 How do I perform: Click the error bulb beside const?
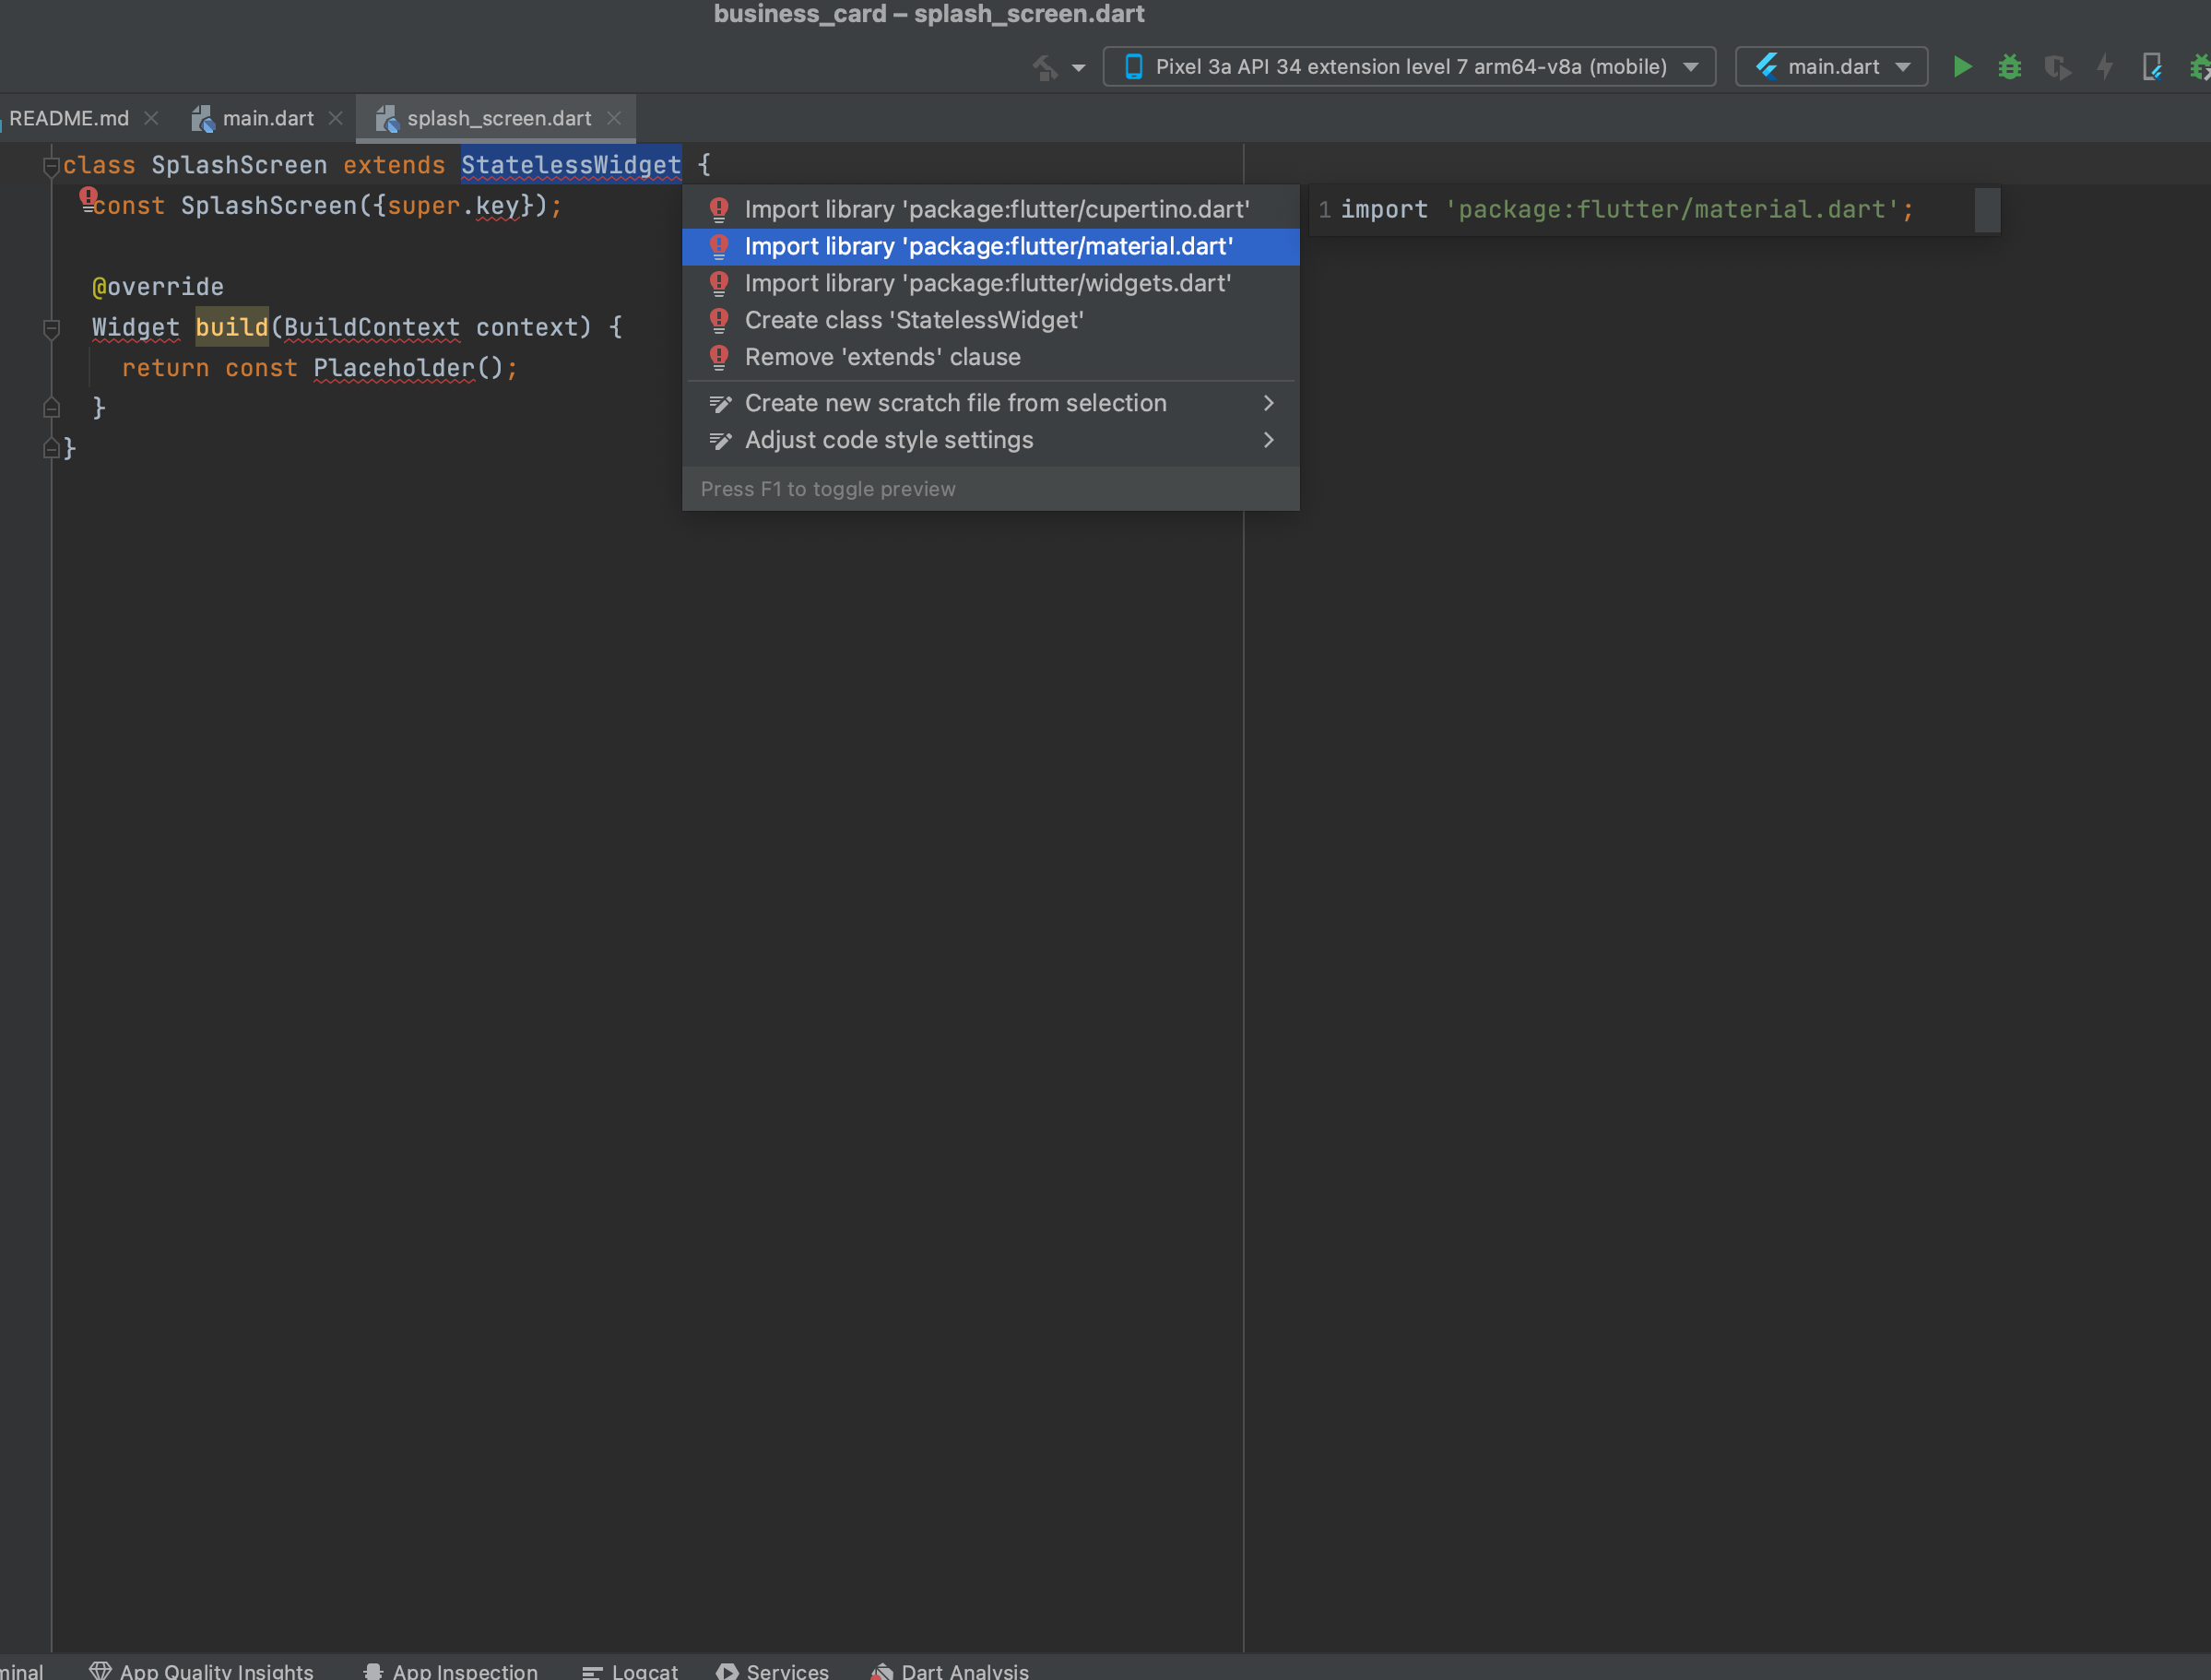(88, 197)
